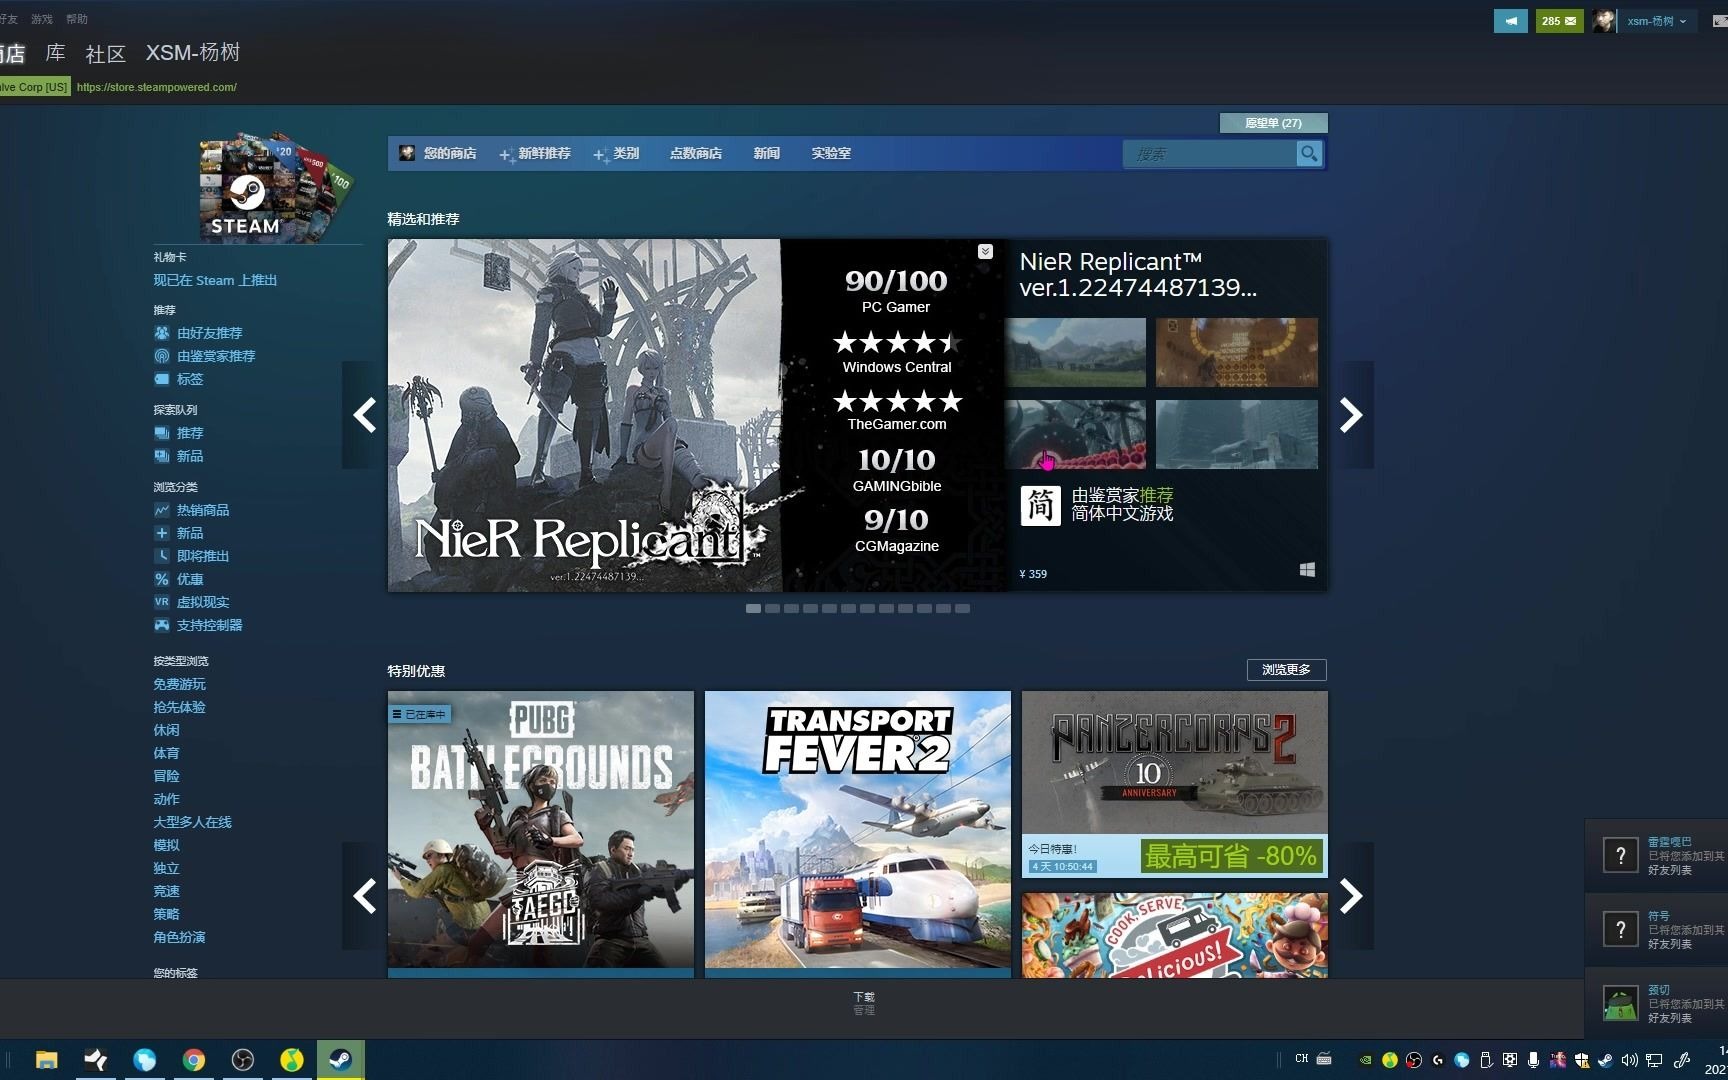The height and width of the screenshot is (1080, 1728).
Task: Select the fifth carousel page indicator
Action: 829,608
